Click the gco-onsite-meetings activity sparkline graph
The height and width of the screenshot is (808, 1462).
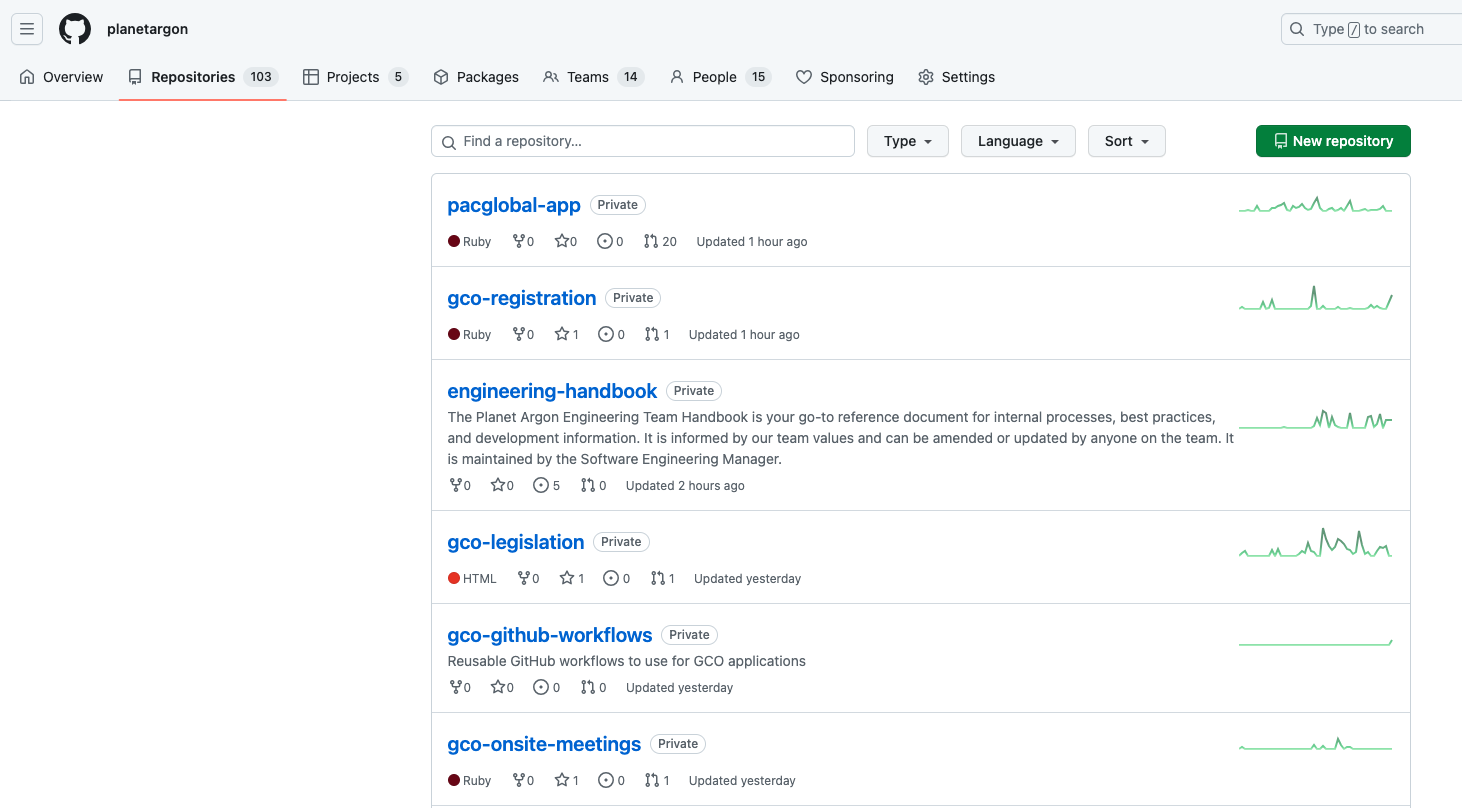tap(1315, 744)
